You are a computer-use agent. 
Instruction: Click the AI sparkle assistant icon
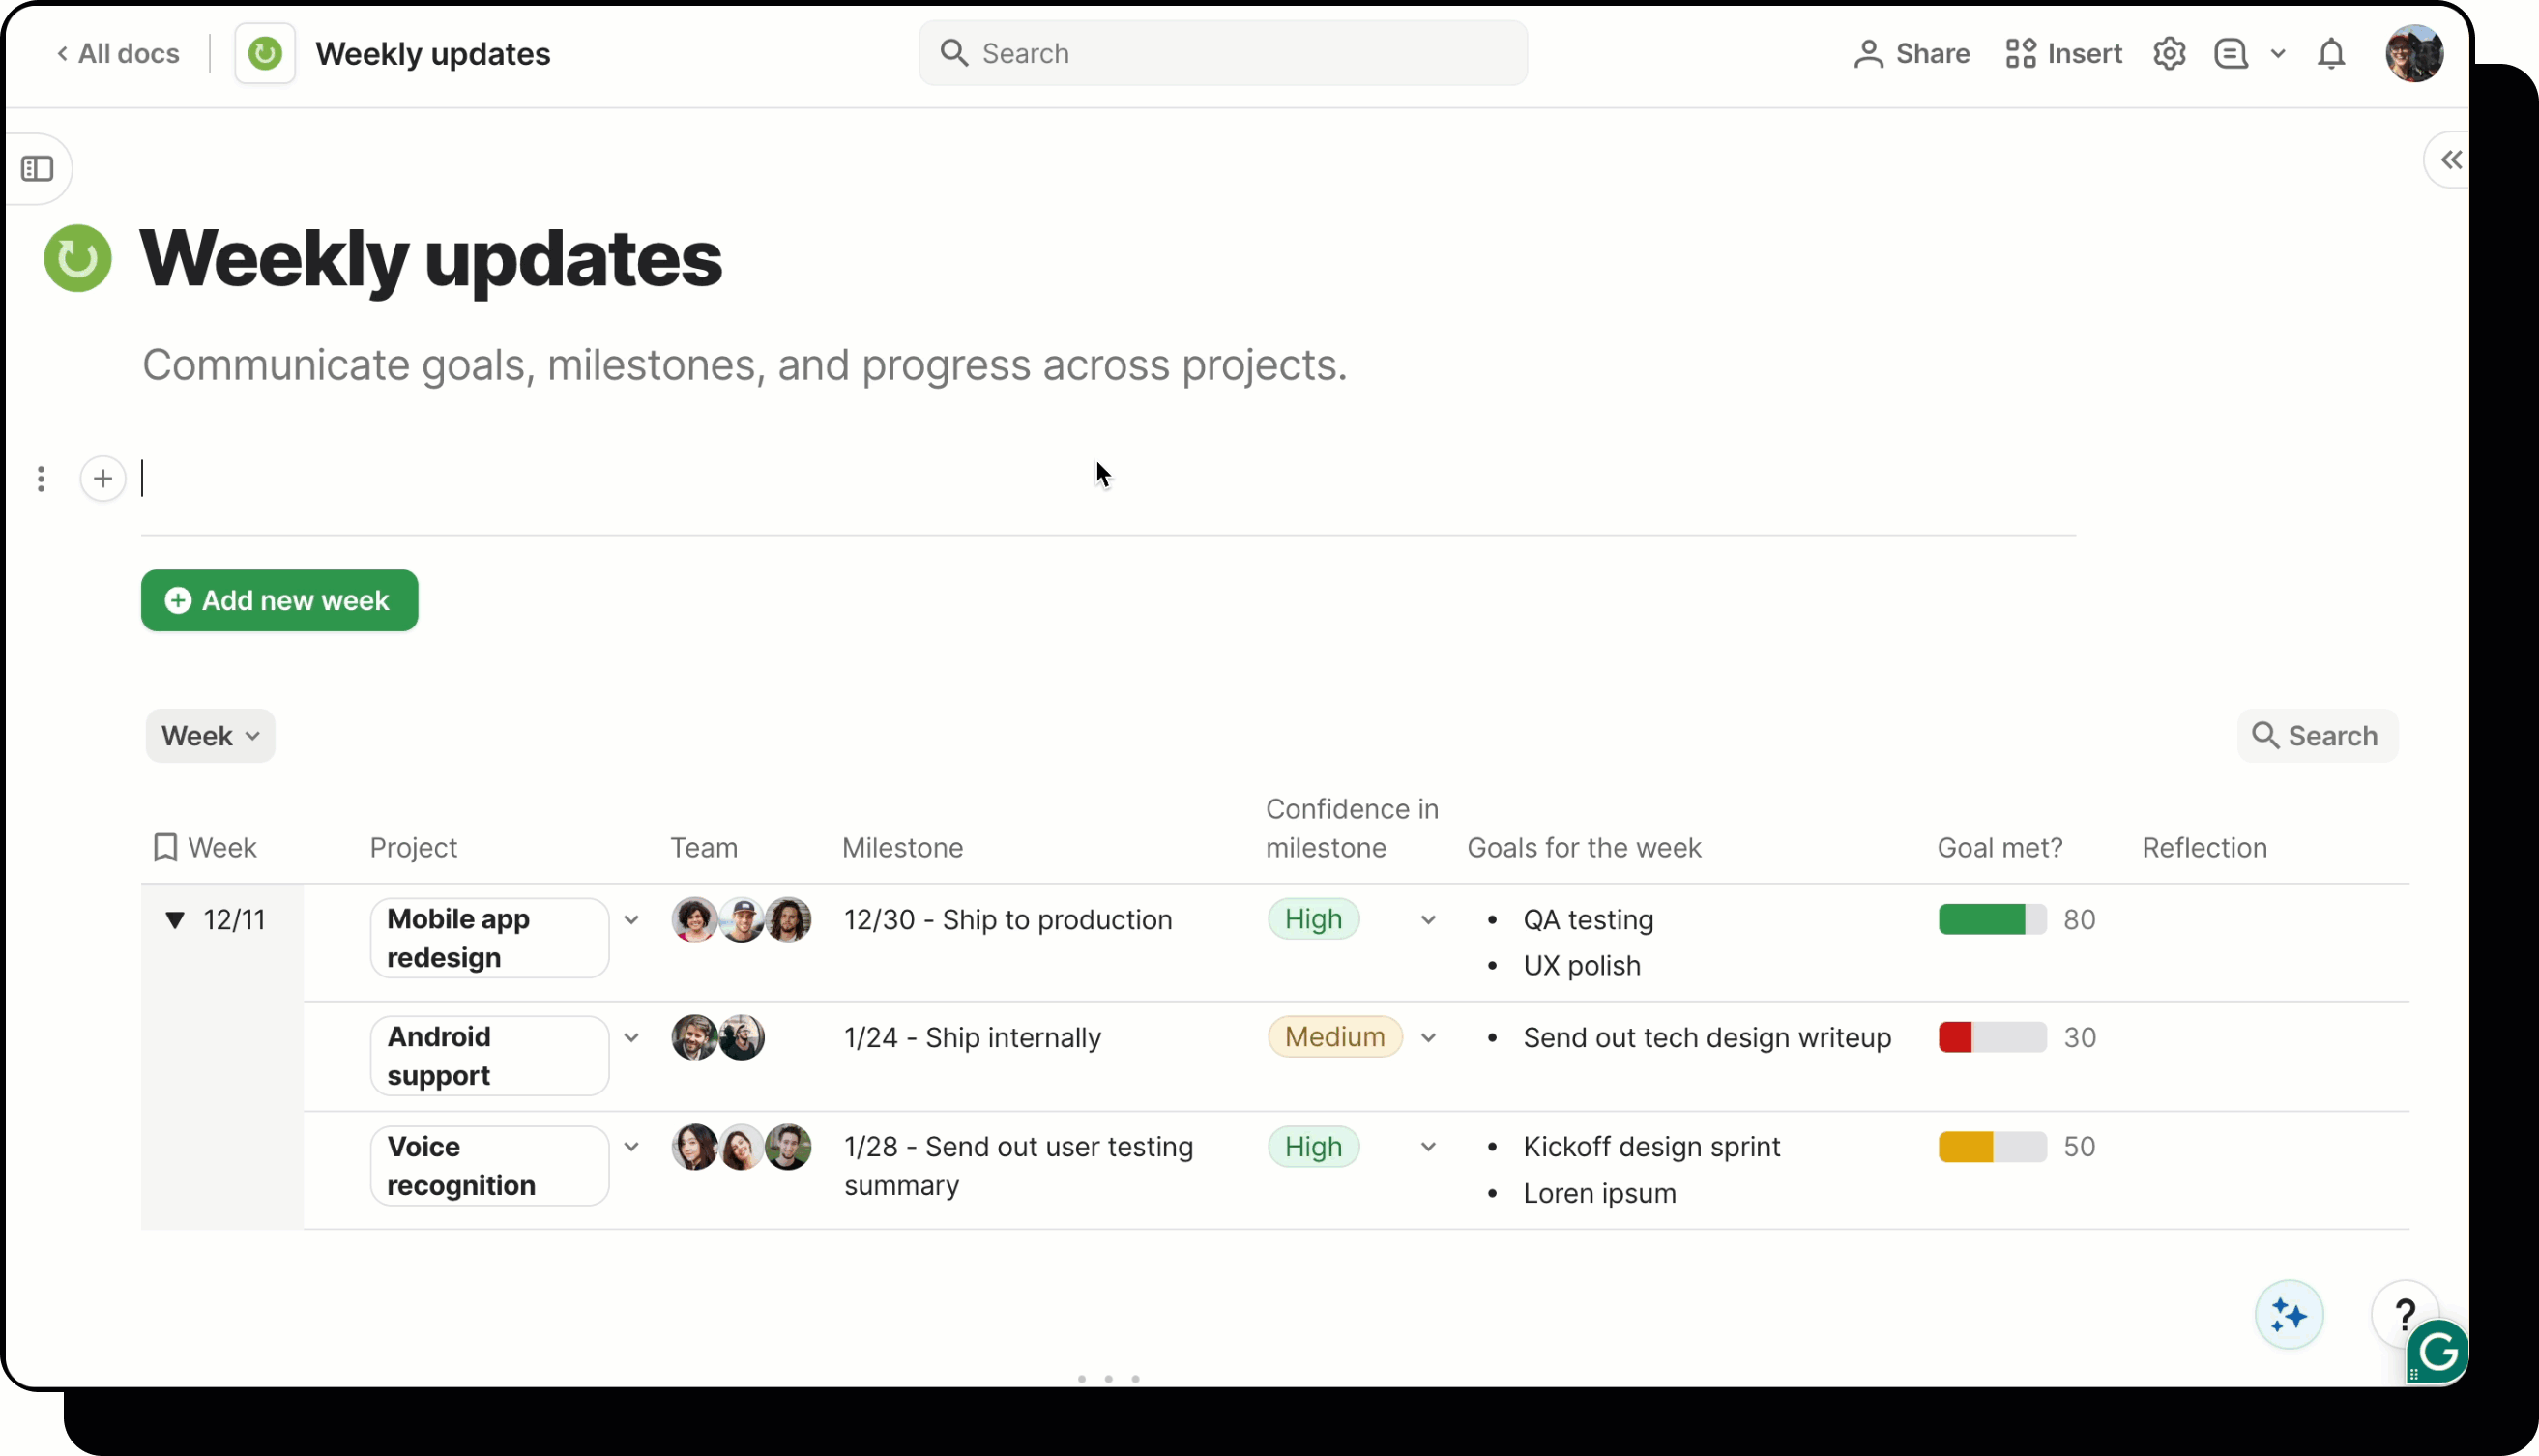pyautogui.click(x=2288, y=1314)
